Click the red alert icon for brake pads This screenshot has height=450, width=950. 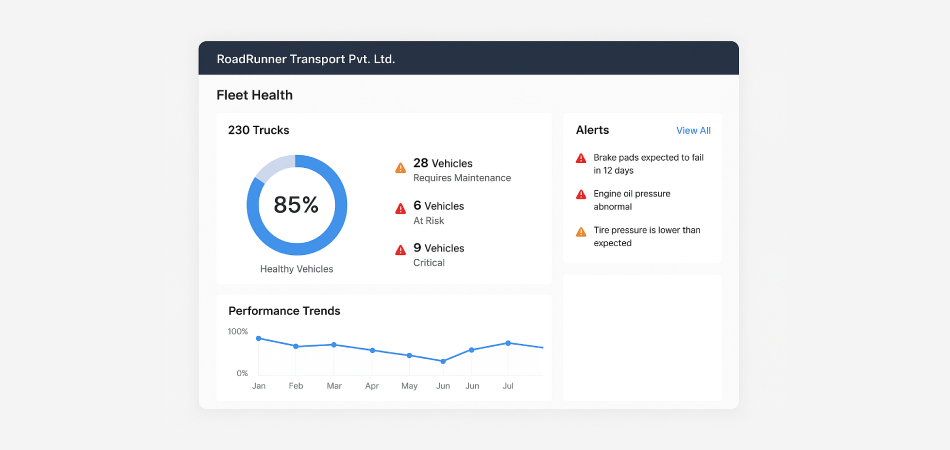pos(581,158)
